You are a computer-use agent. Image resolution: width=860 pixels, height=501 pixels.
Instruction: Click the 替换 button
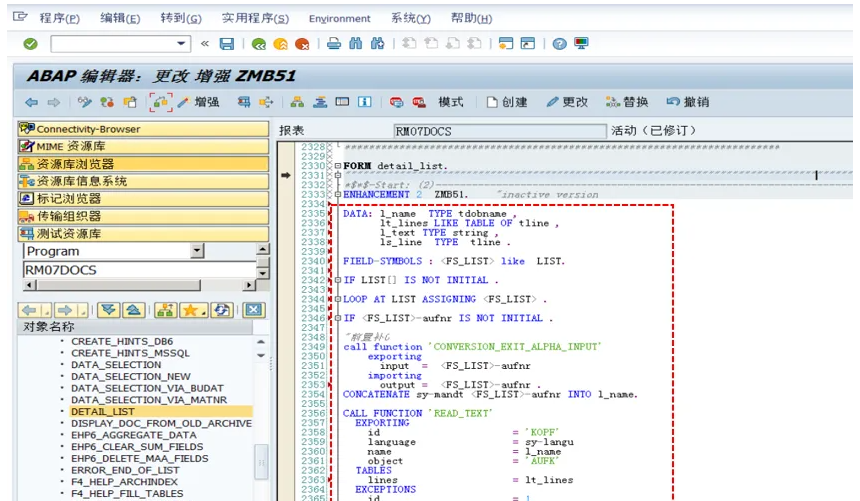point(627,102)
